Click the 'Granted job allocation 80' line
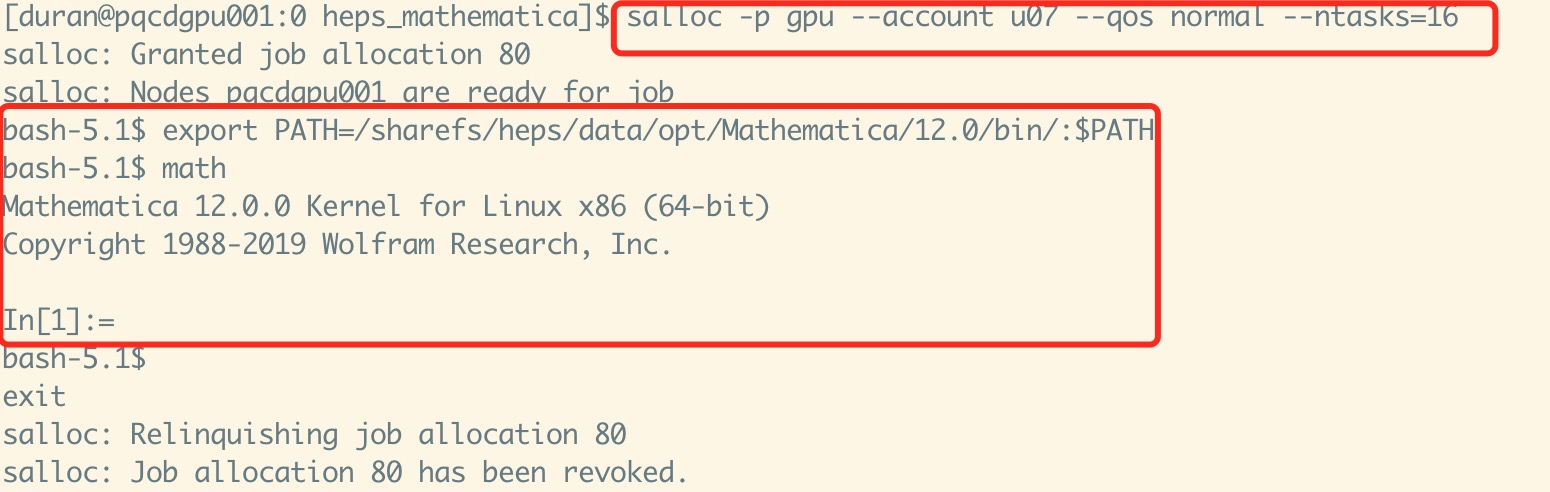The height and width of the screenshot is (492, 1550). 267,55
